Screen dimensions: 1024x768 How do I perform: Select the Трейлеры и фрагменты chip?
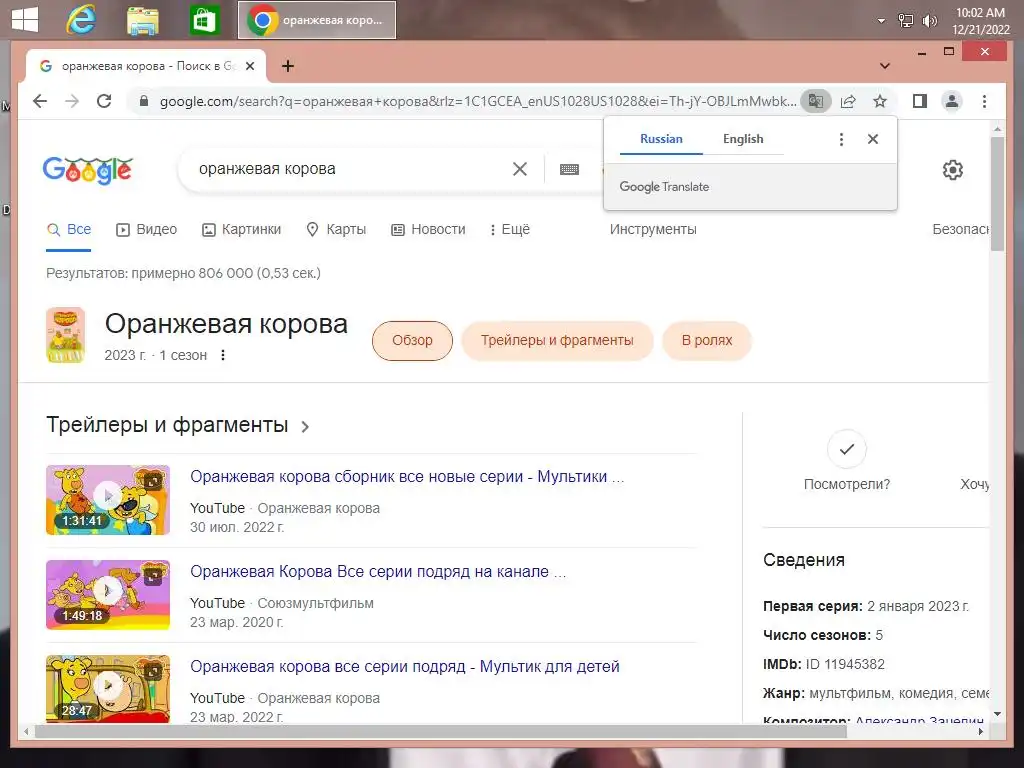(x=557, y=340)
